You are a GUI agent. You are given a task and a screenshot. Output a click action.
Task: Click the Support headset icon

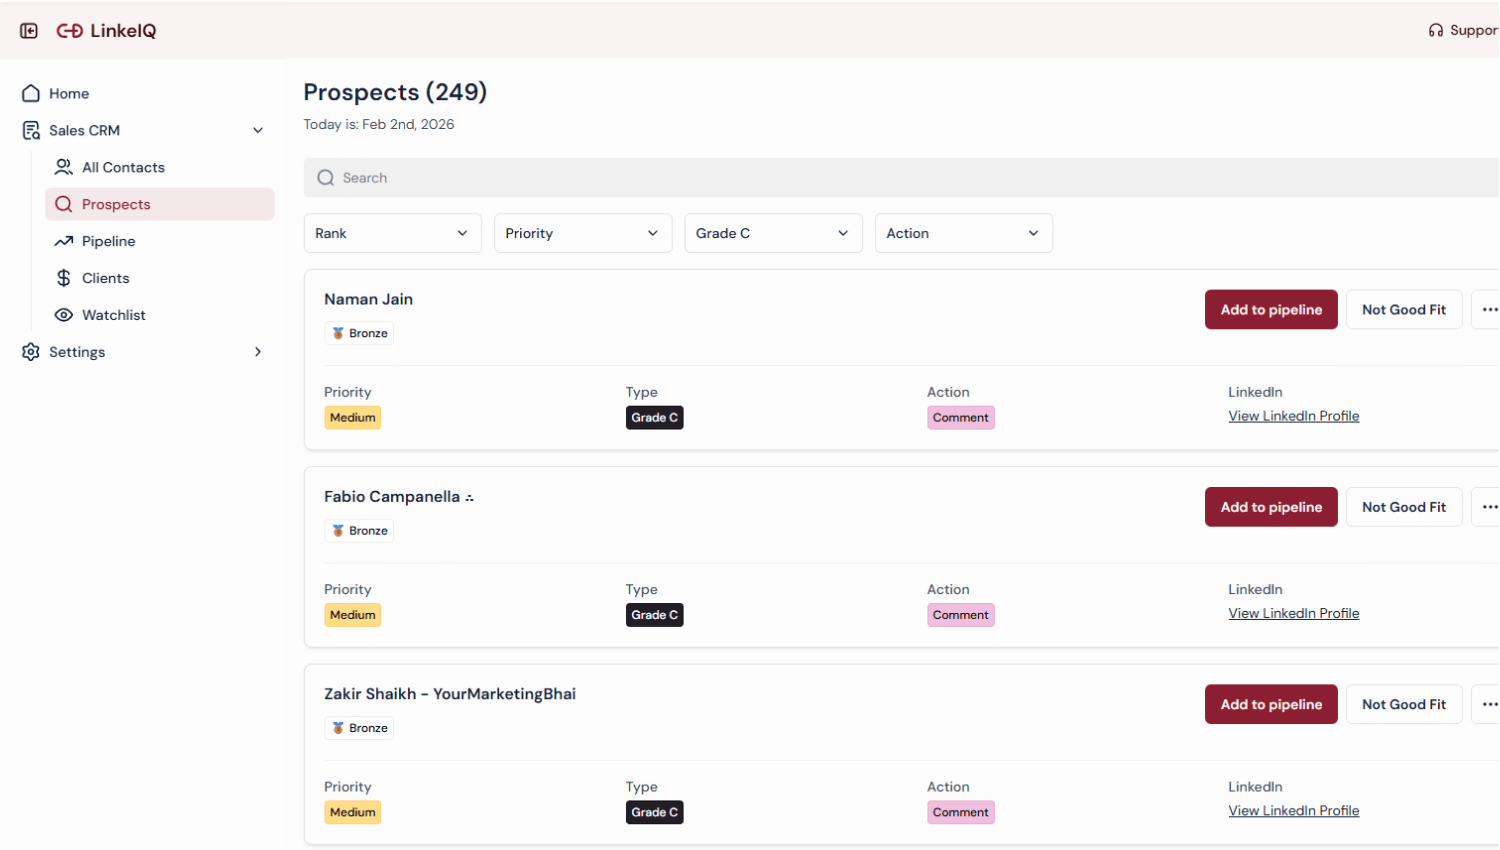pos(1436,31)
